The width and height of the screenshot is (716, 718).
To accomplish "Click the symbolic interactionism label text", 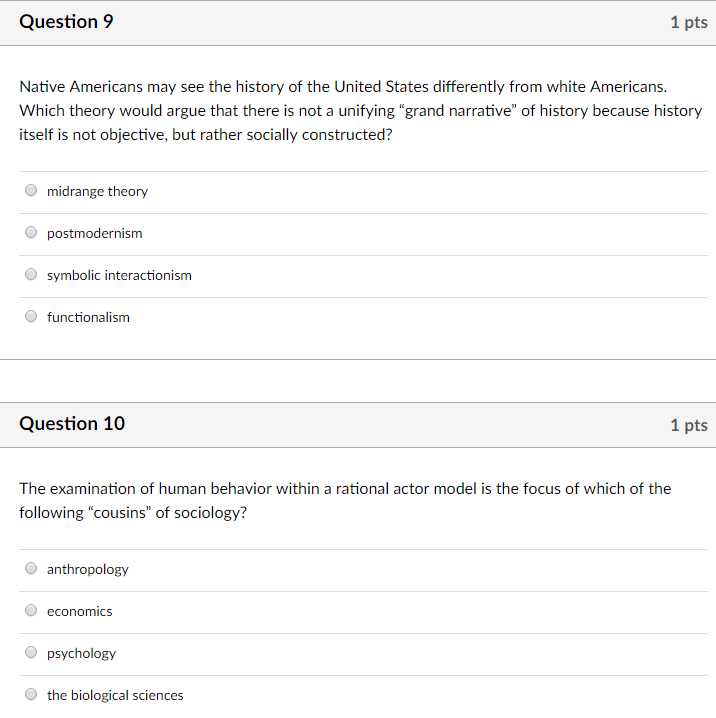I will click(x=119, y=275).
